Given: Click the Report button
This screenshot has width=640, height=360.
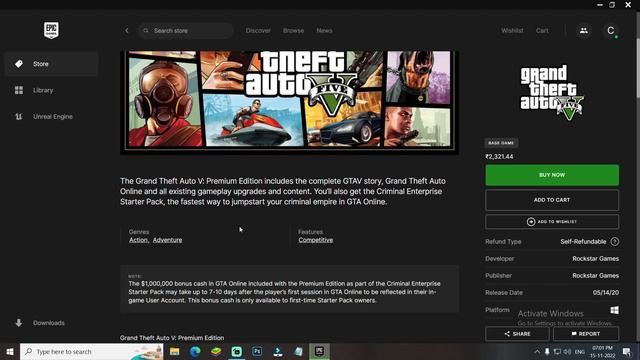Looking at the screenshot, I should pos(586,334).
